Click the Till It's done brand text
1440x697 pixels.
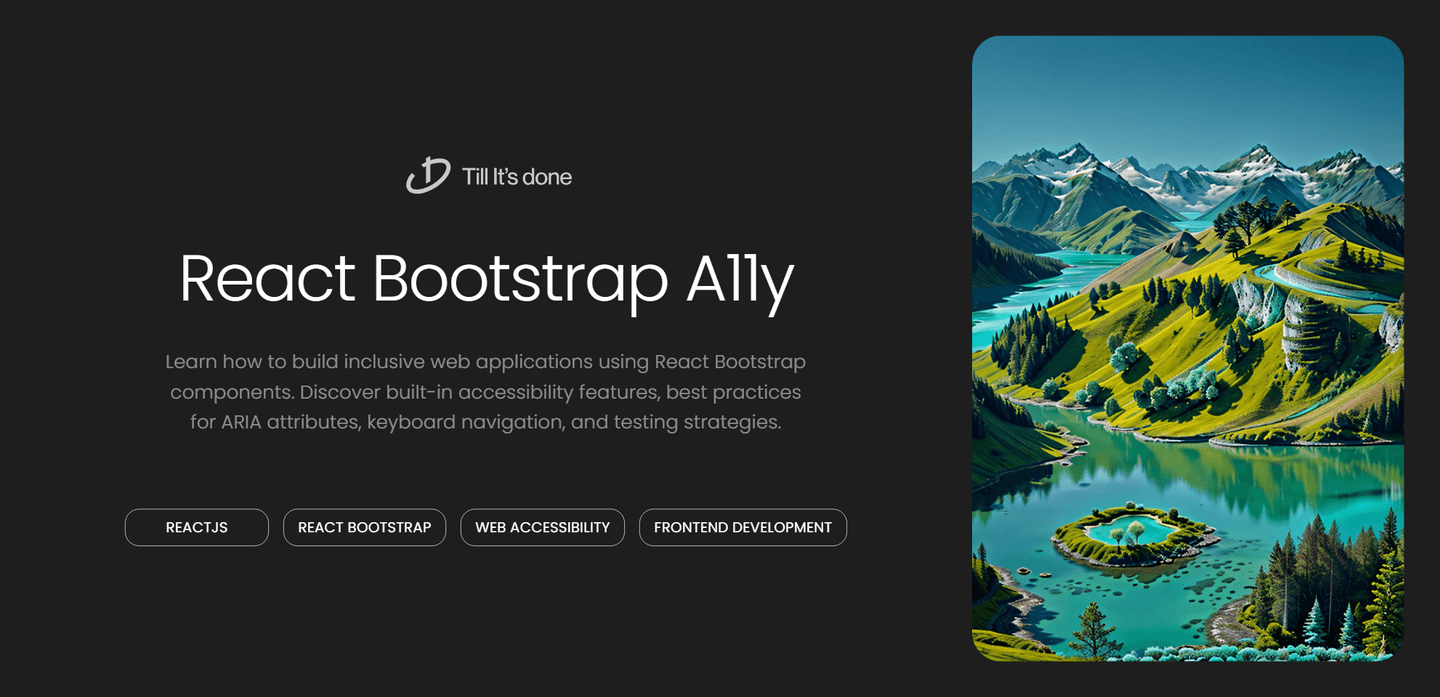pos(517,177)
